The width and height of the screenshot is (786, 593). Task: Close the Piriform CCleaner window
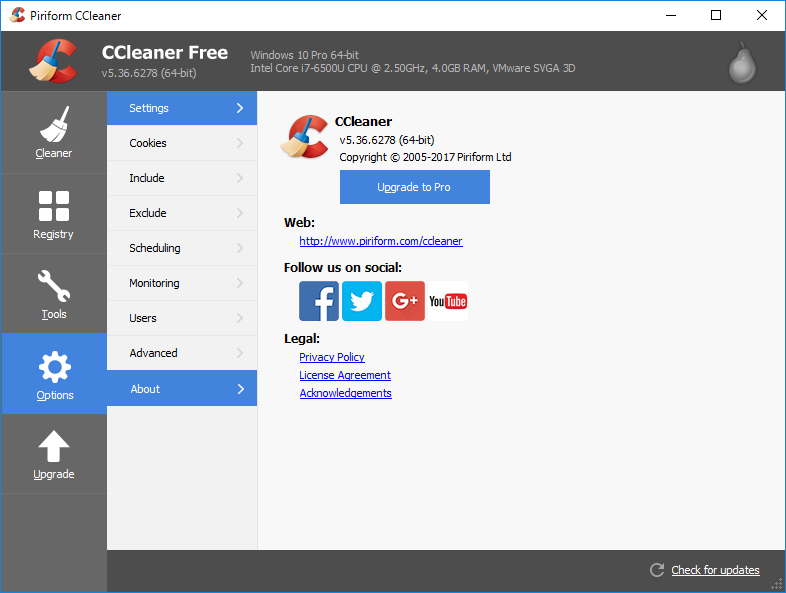click(762, 15)
